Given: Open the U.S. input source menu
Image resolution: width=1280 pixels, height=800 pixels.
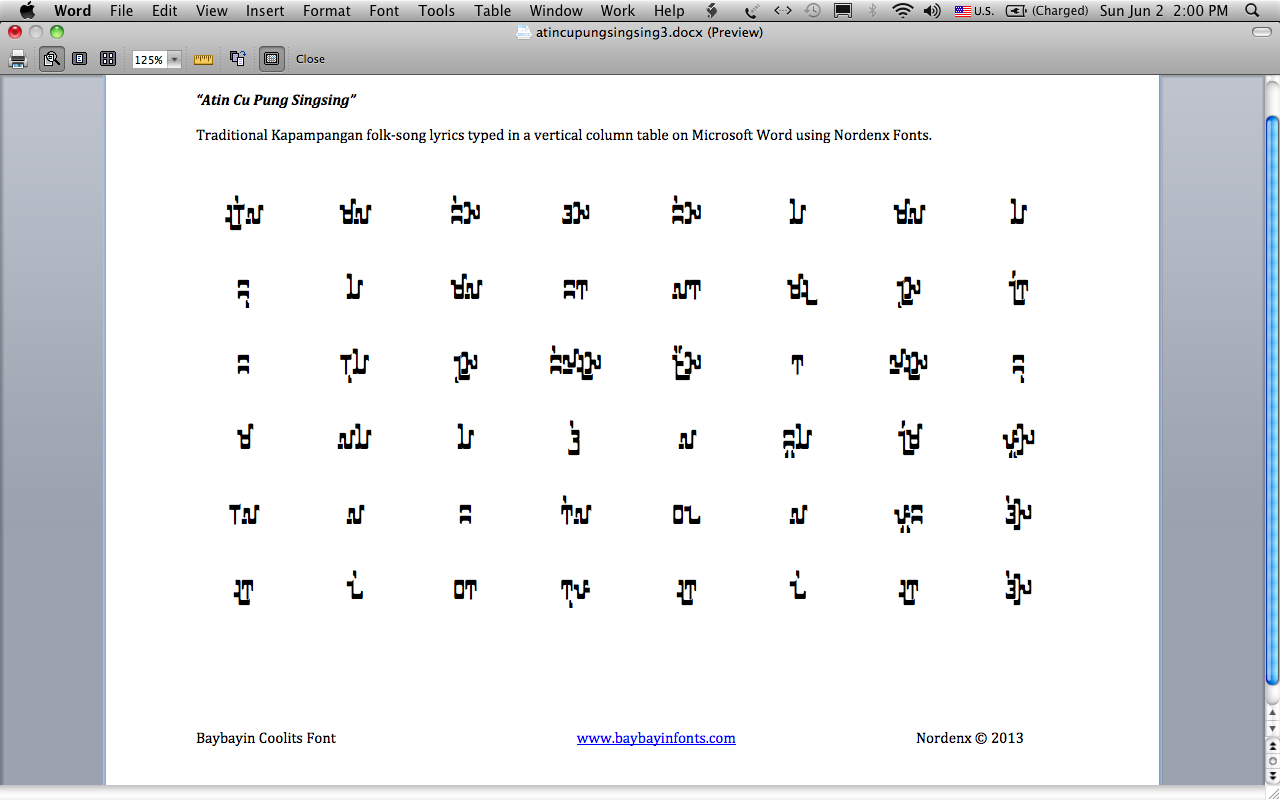Looking at the screenshot, I should click(x=974, y=11).
